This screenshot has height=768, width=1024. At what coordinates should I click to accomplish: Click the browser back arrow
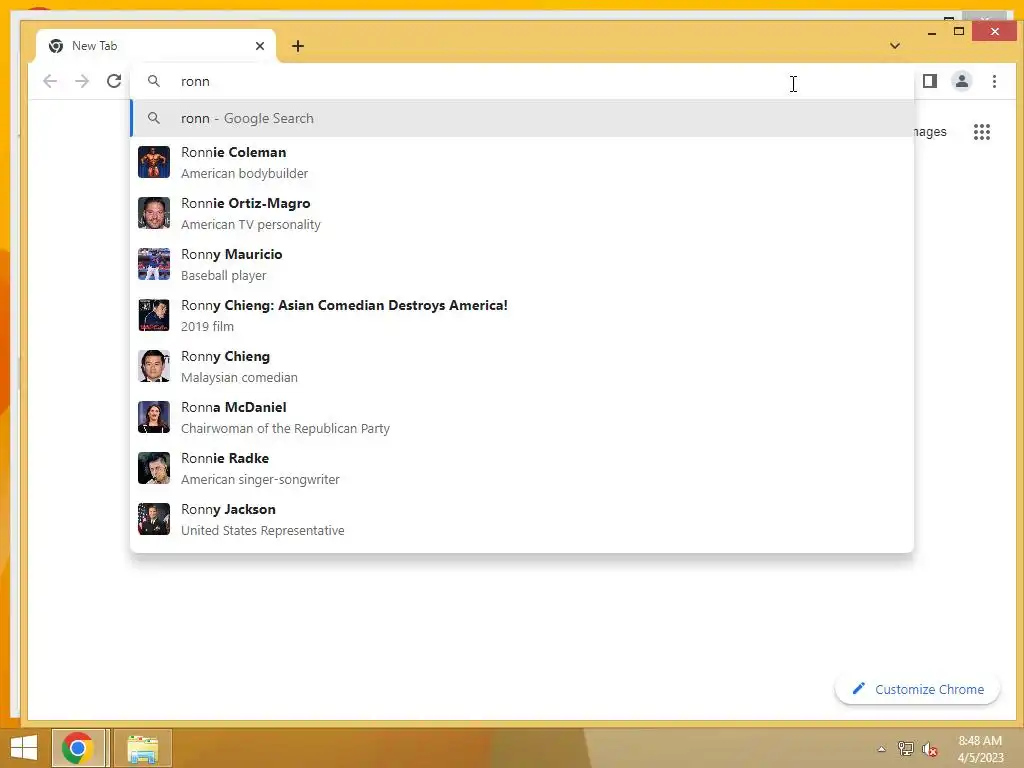click(x=50, y=81)
